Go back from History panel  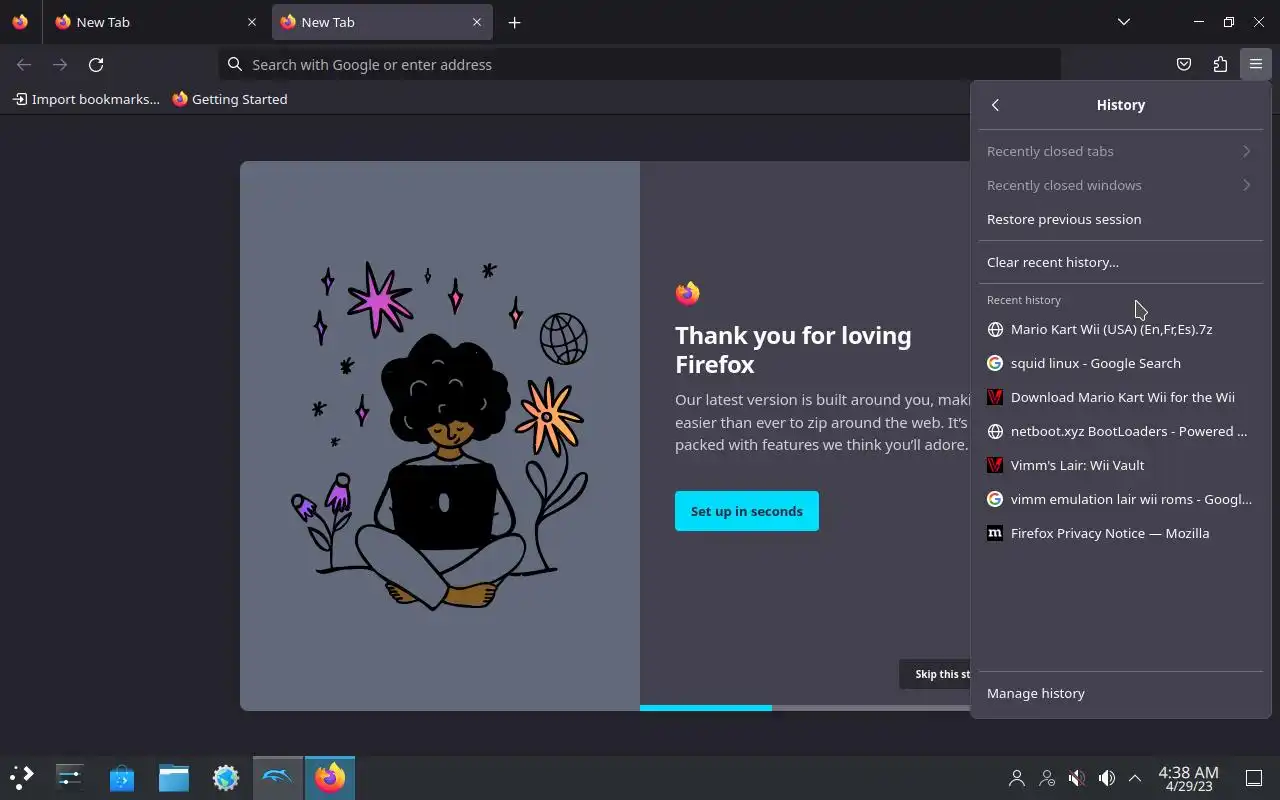point(995,105)
